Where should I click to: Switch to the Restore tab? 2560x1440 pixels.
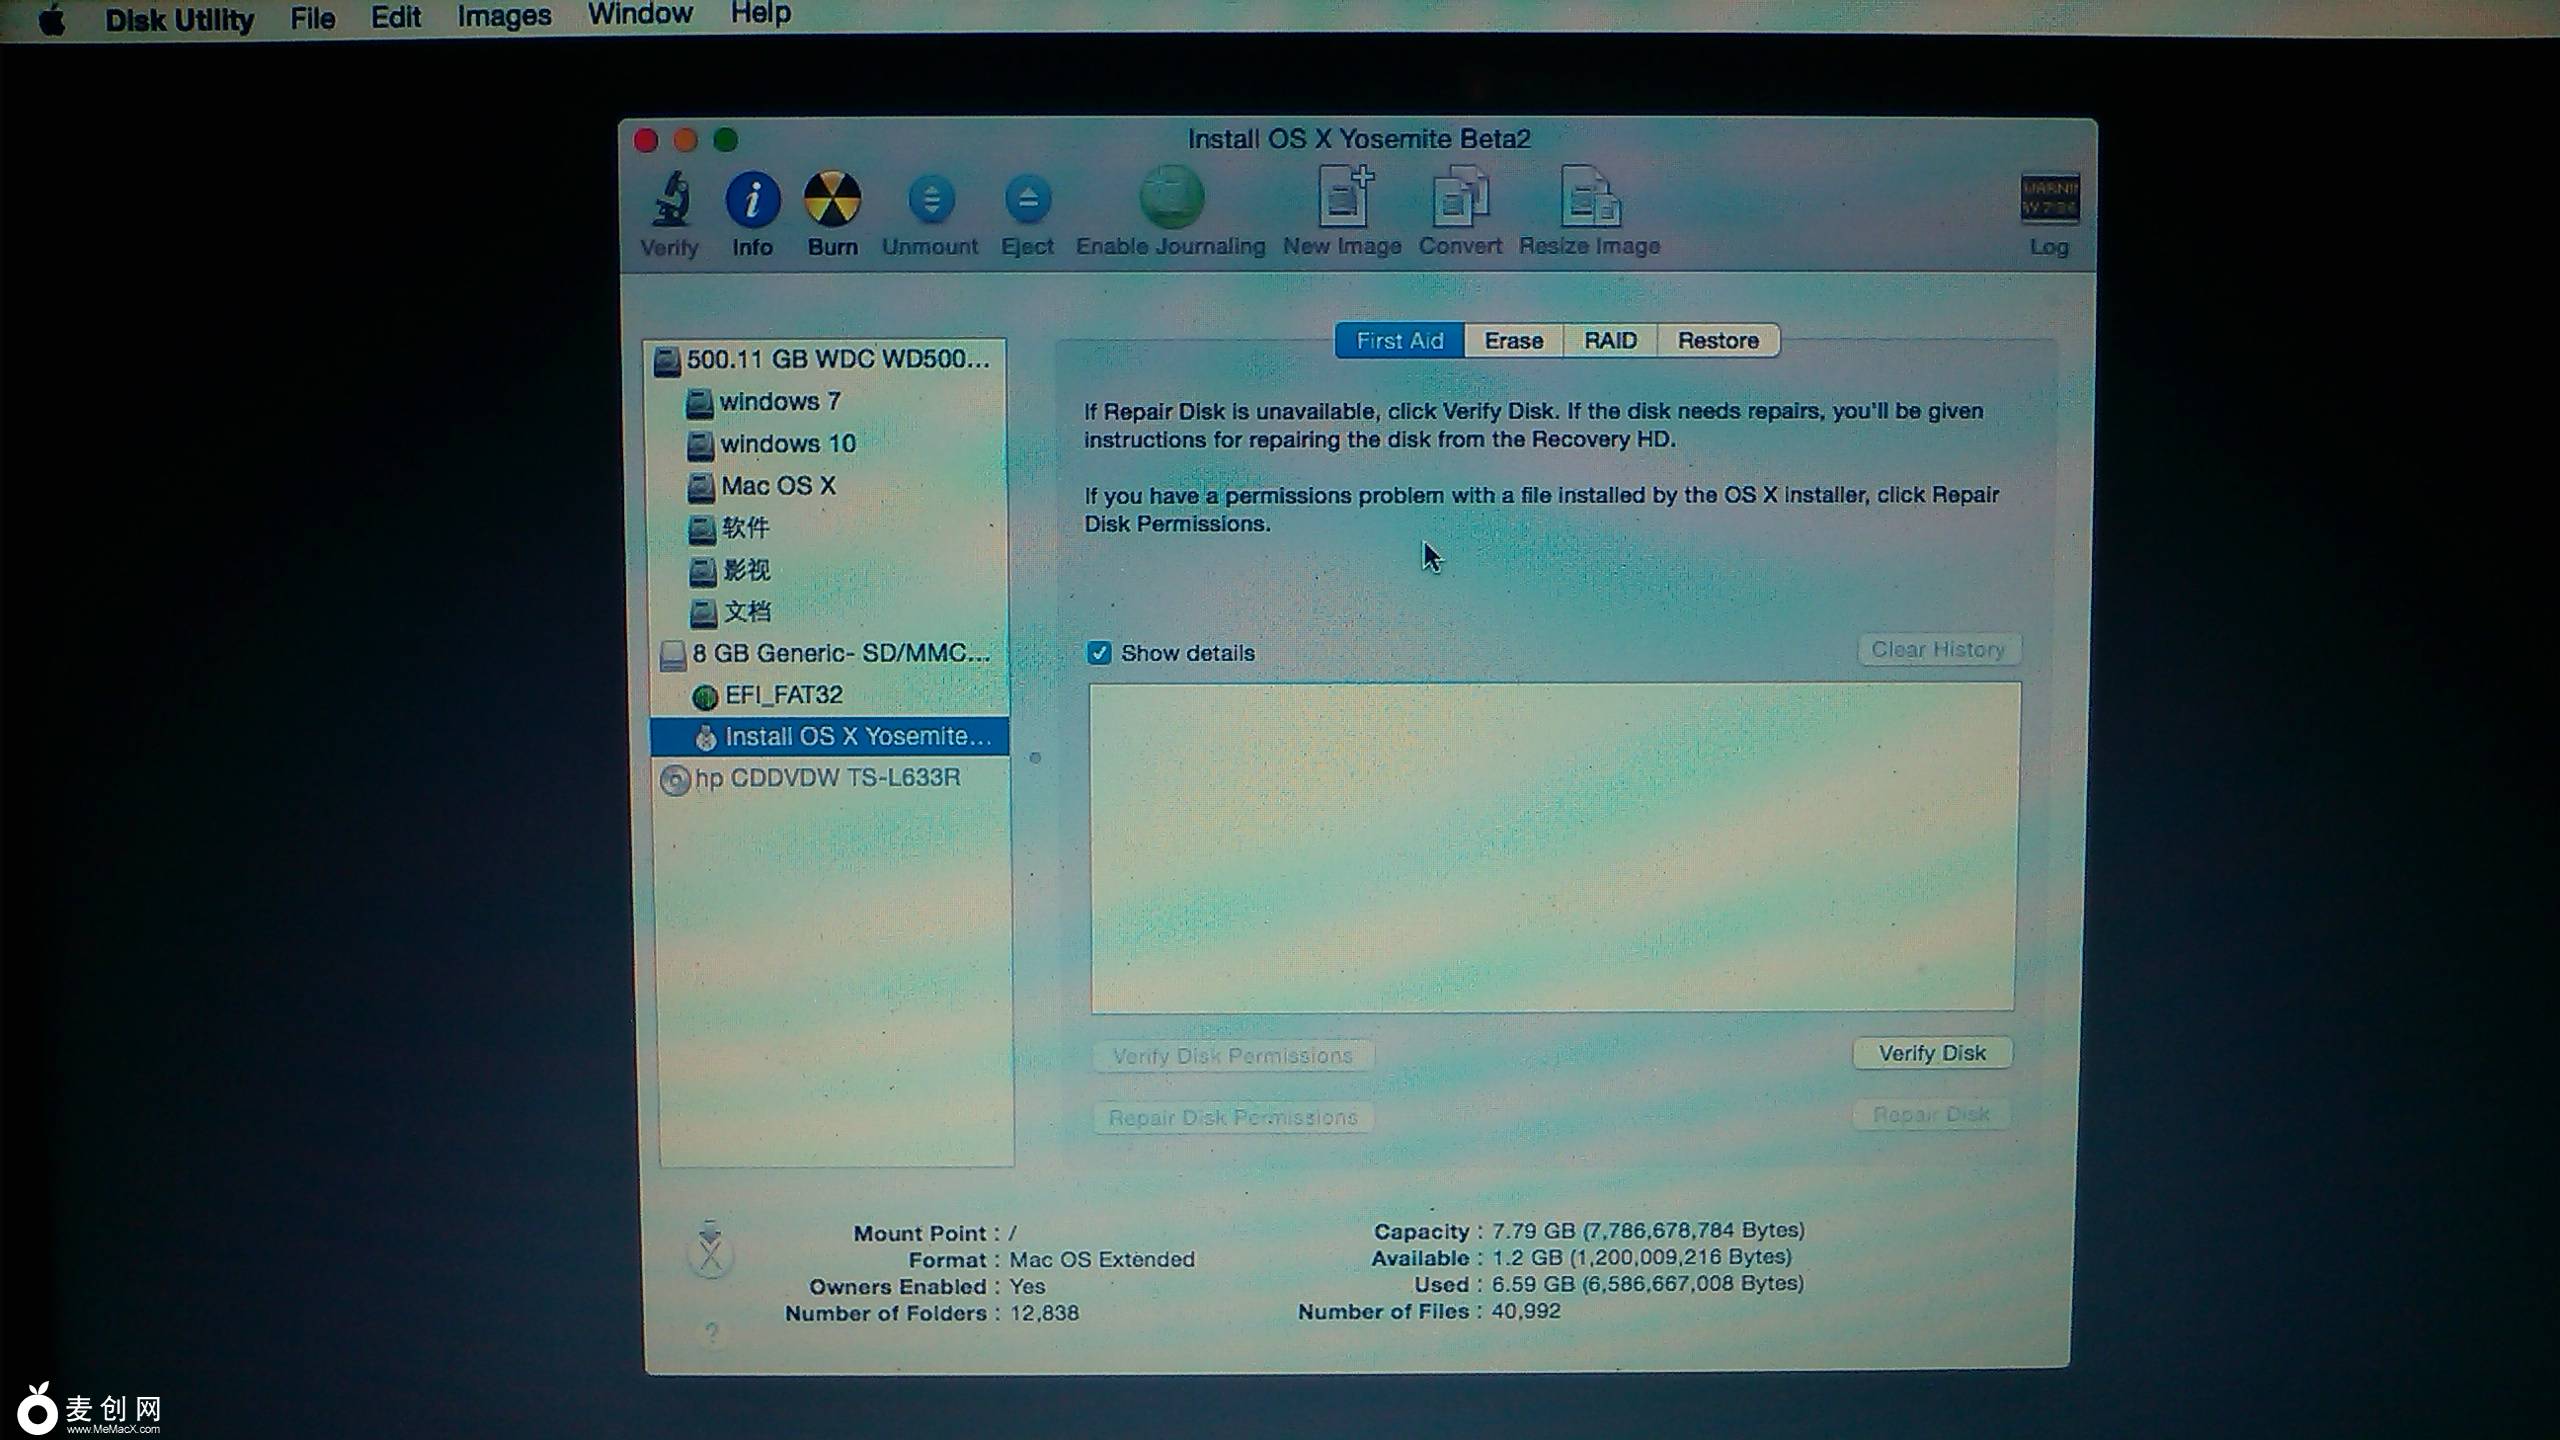coord(1717,341)
